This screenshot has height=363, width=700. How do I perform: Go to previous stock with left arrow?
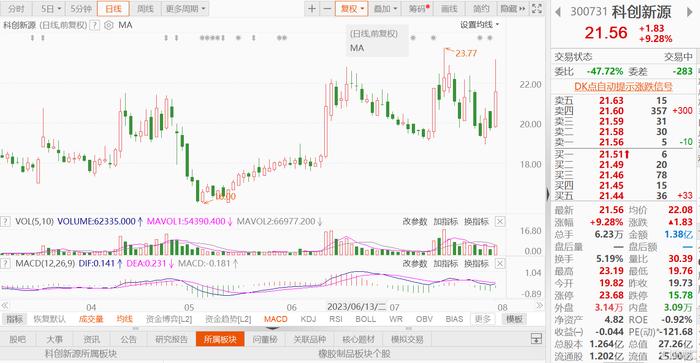558,12
